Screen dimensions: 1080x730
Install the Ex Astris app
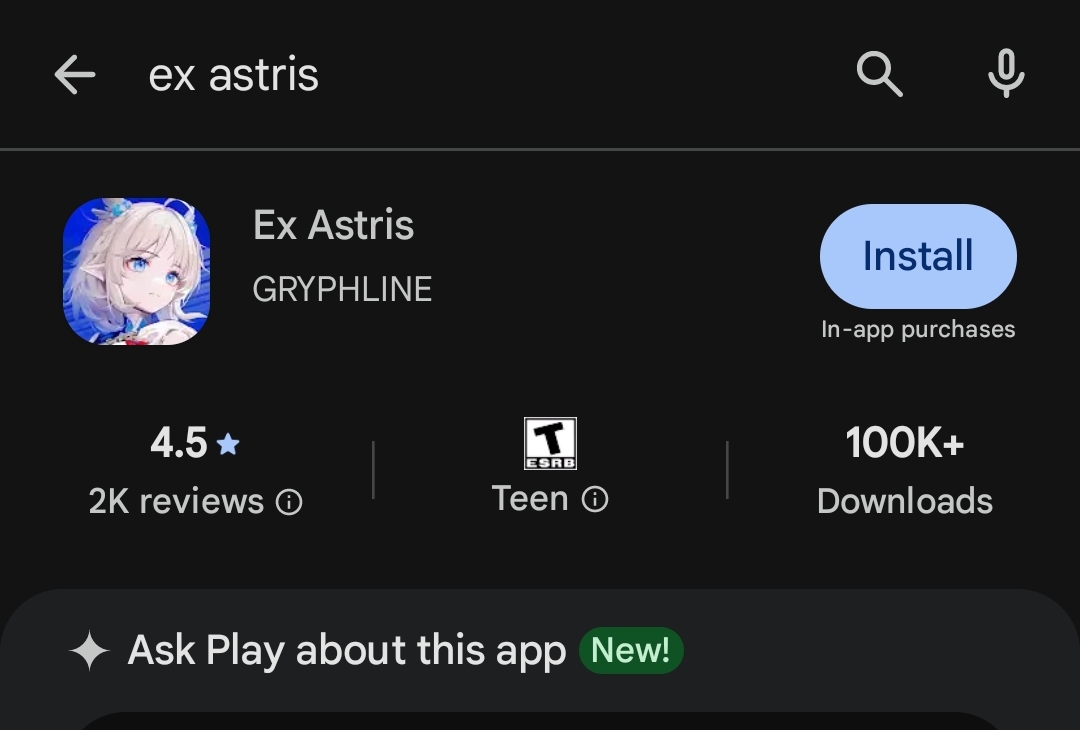click(x=918, y=256)
